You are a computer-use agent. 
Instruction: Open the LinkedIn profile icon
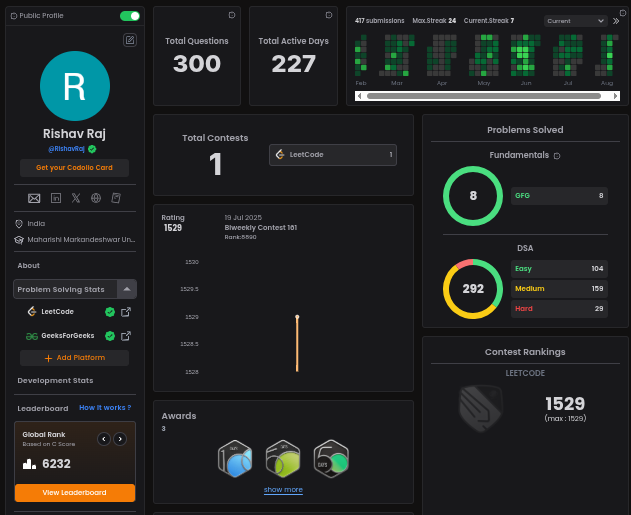click(56, 198)
